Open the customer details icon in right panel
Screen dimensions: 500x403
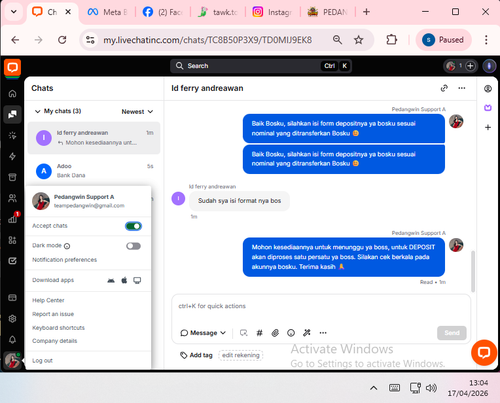coord(488,89)
